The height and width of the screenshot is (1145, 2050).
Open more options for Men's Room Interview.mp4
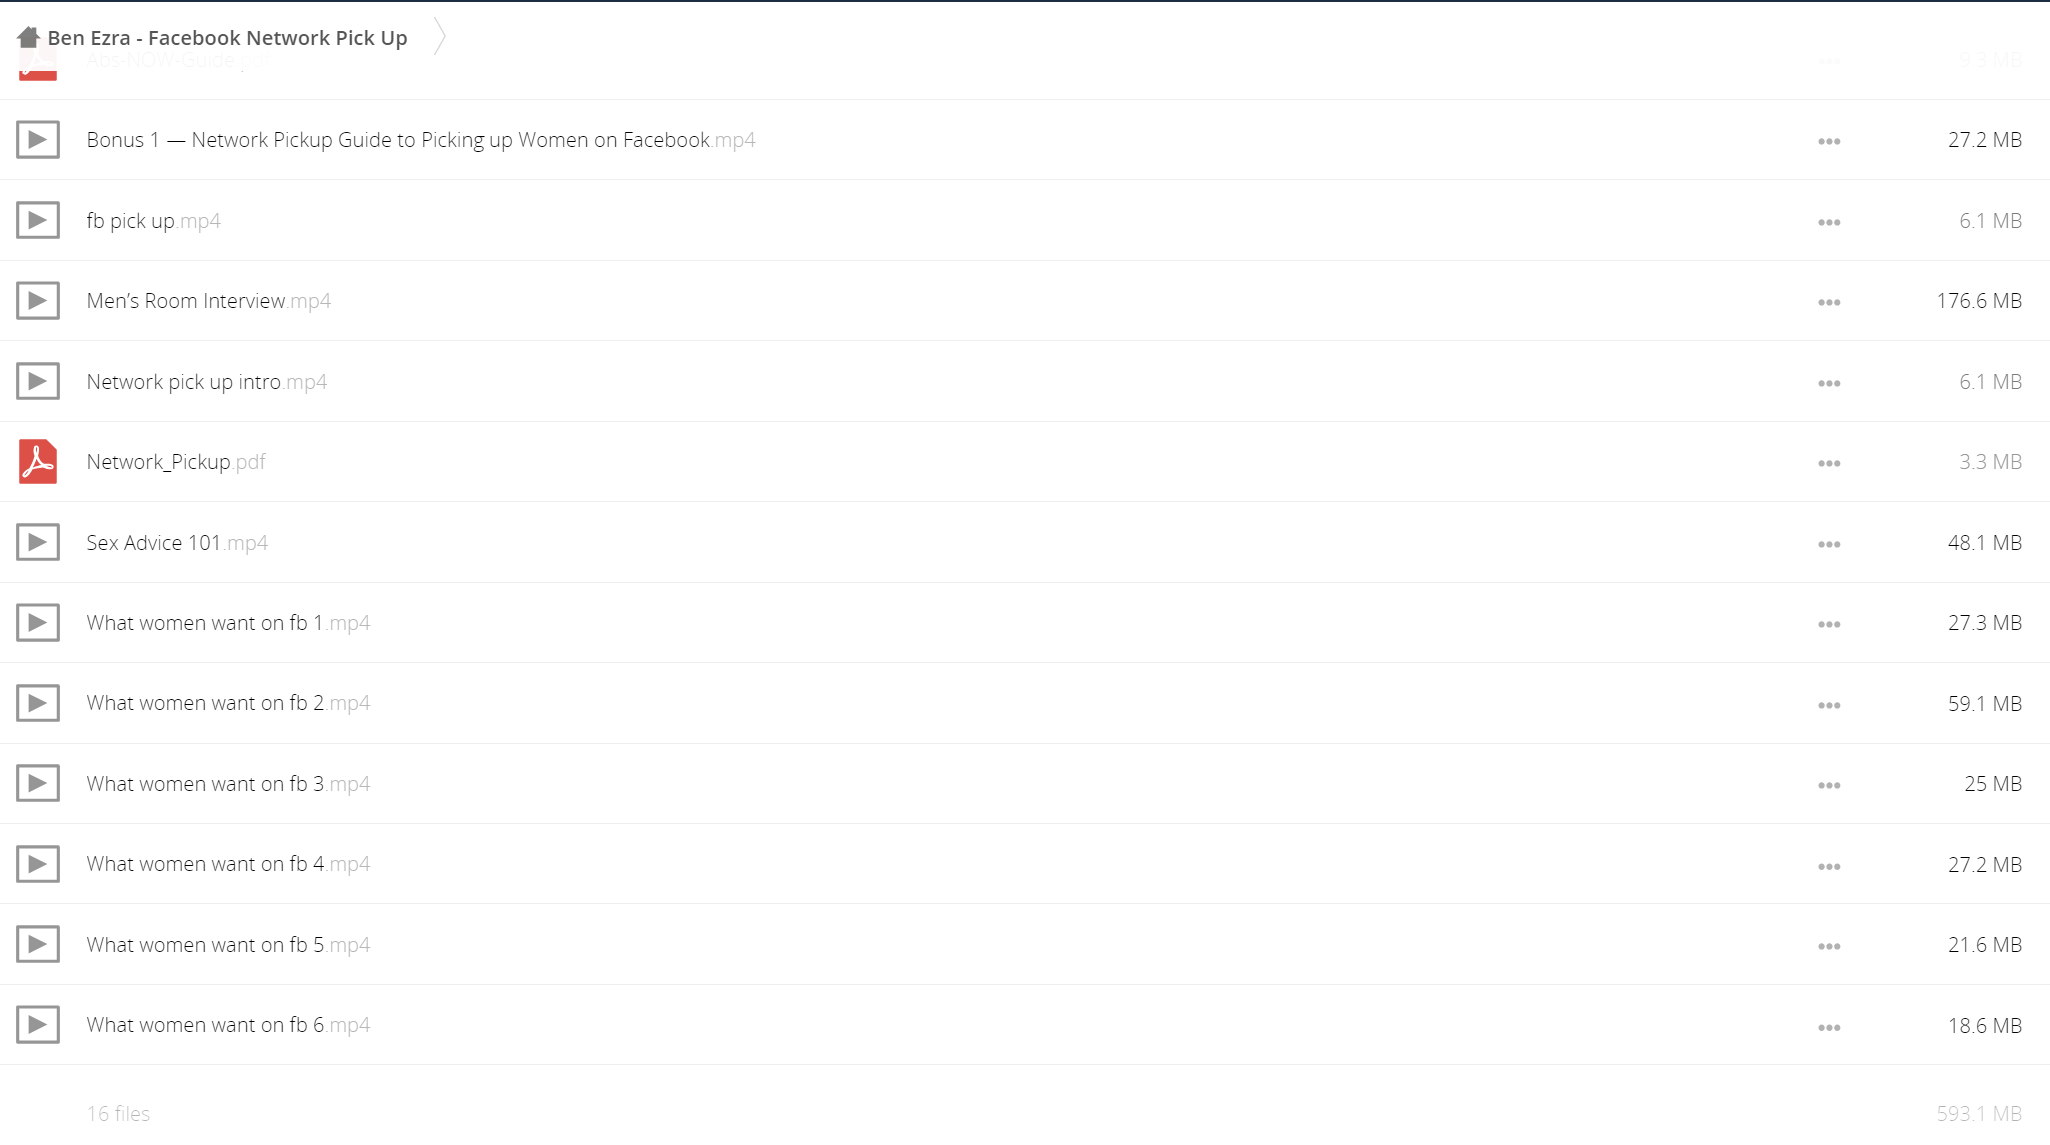coord(1829,302)
